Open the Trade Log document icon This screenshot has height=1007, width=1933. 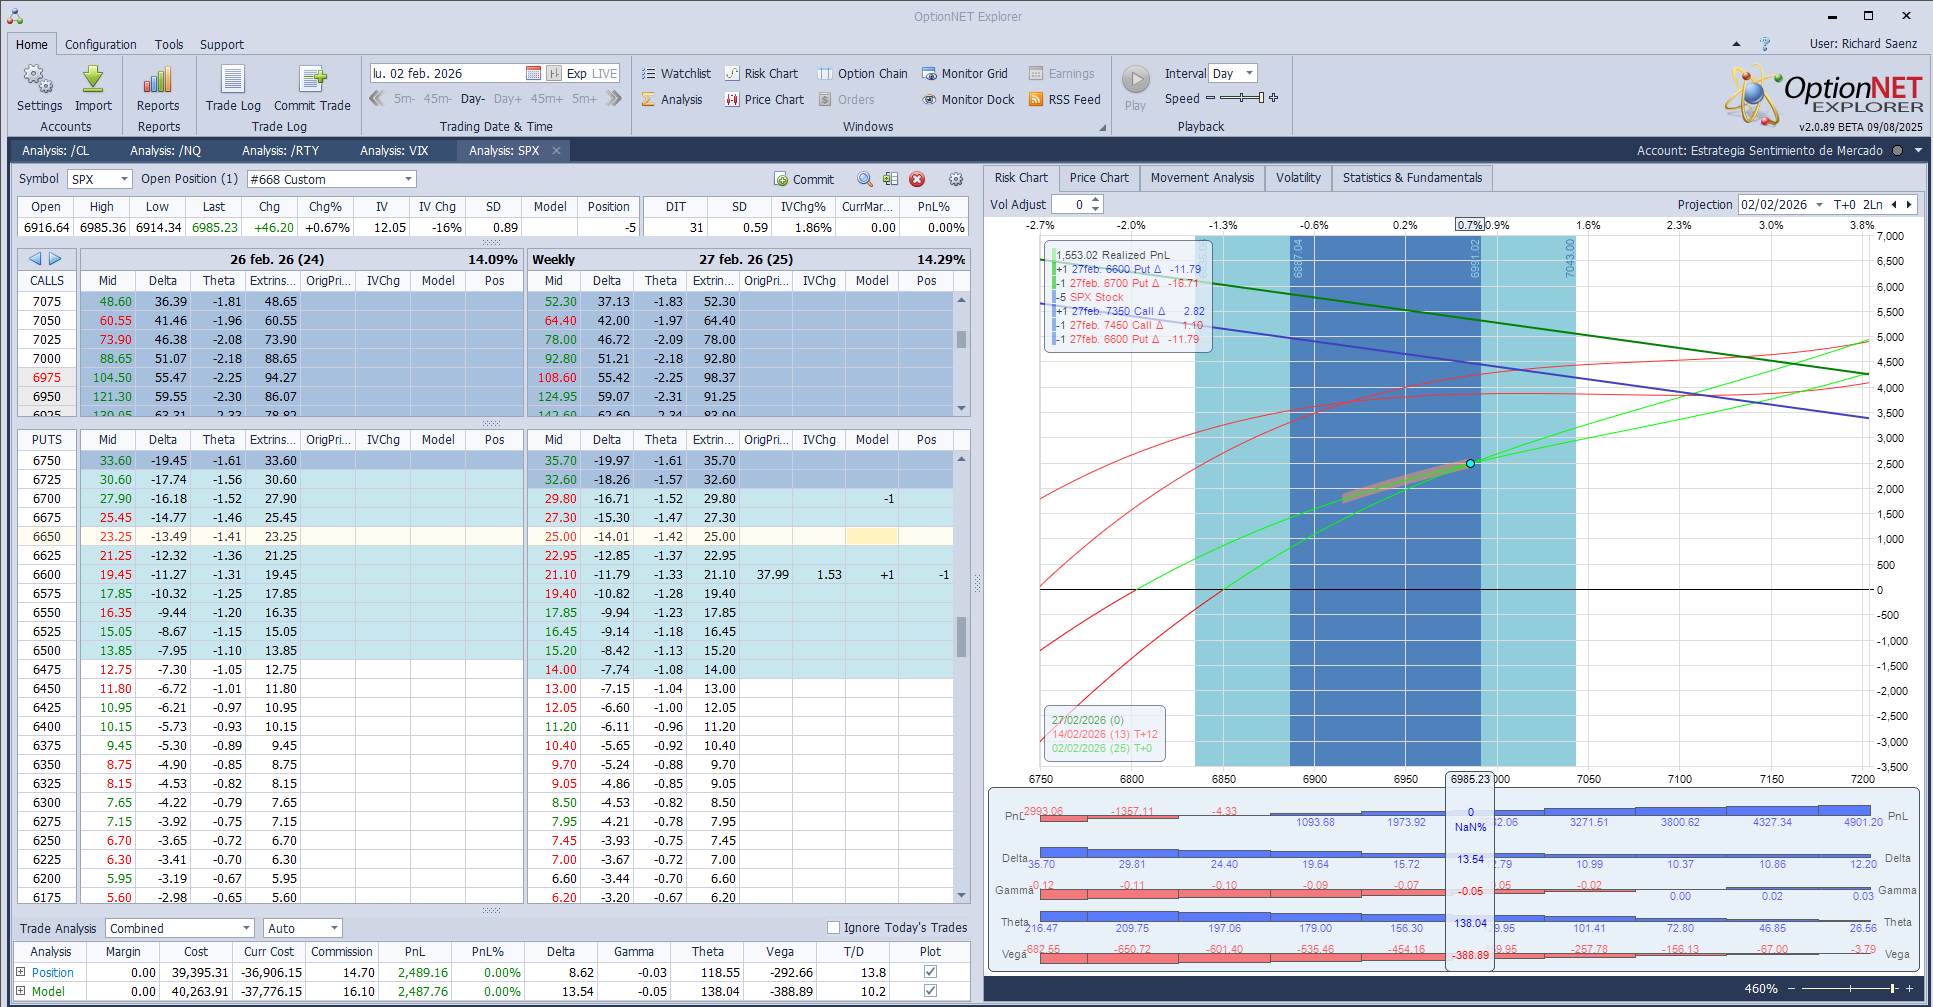[233, 80]
